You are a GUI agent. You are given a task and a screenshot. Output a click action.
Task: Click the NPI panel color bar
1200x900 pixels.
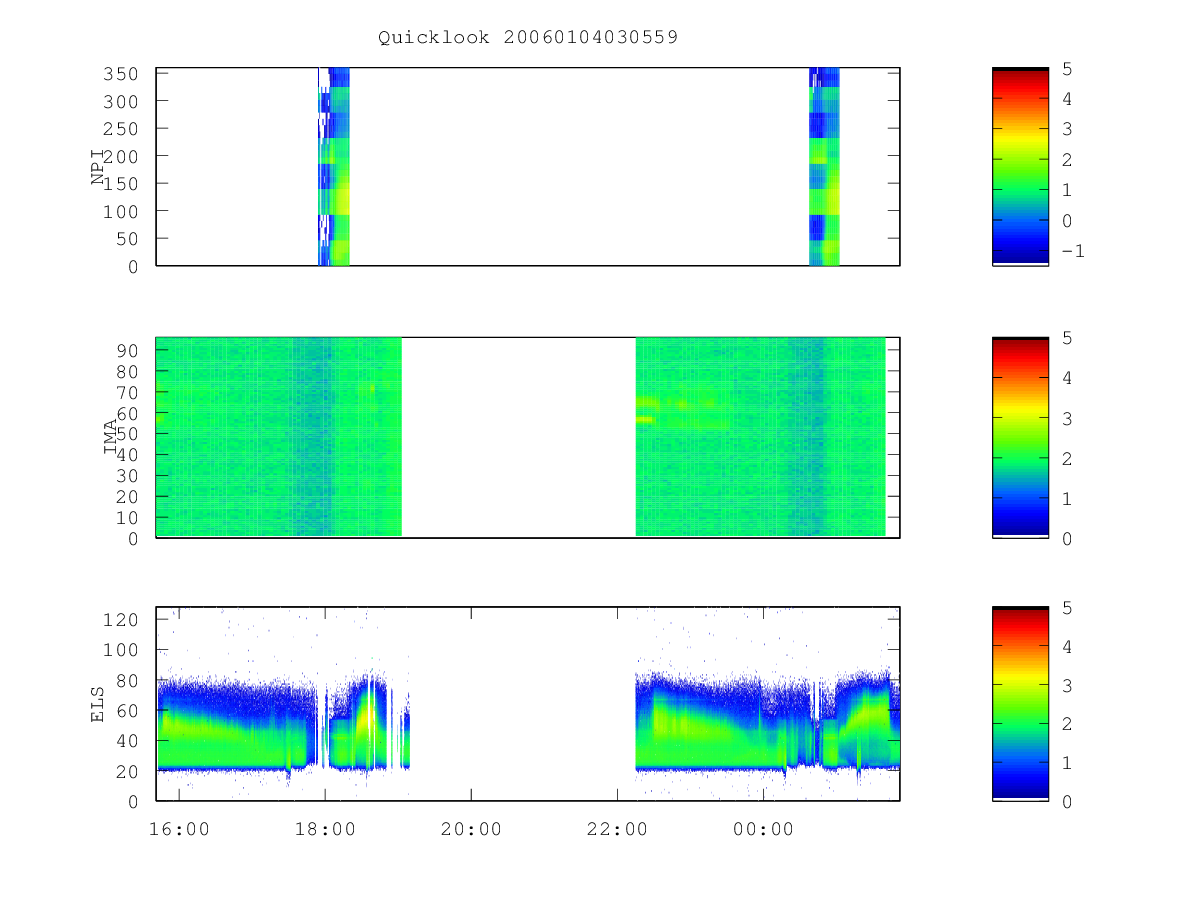click(x=1020, y=166)
